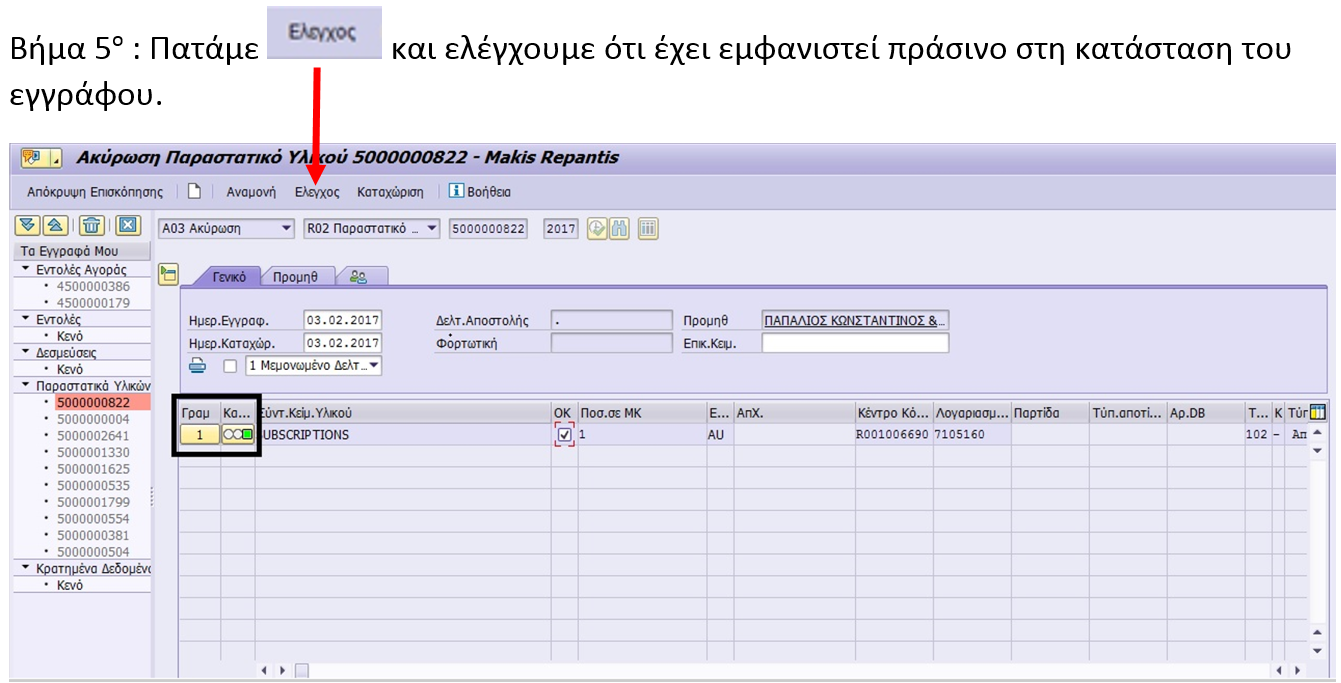Screen dimensions: 1341x683
Task: Select tree item 5000000535
Action: (93, 485)
